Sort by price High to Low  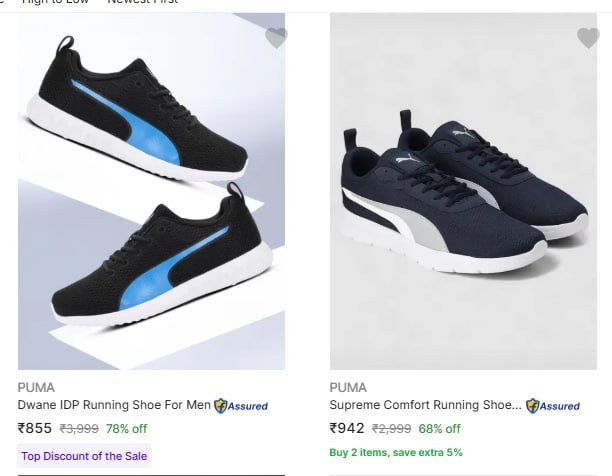(56, 3)
